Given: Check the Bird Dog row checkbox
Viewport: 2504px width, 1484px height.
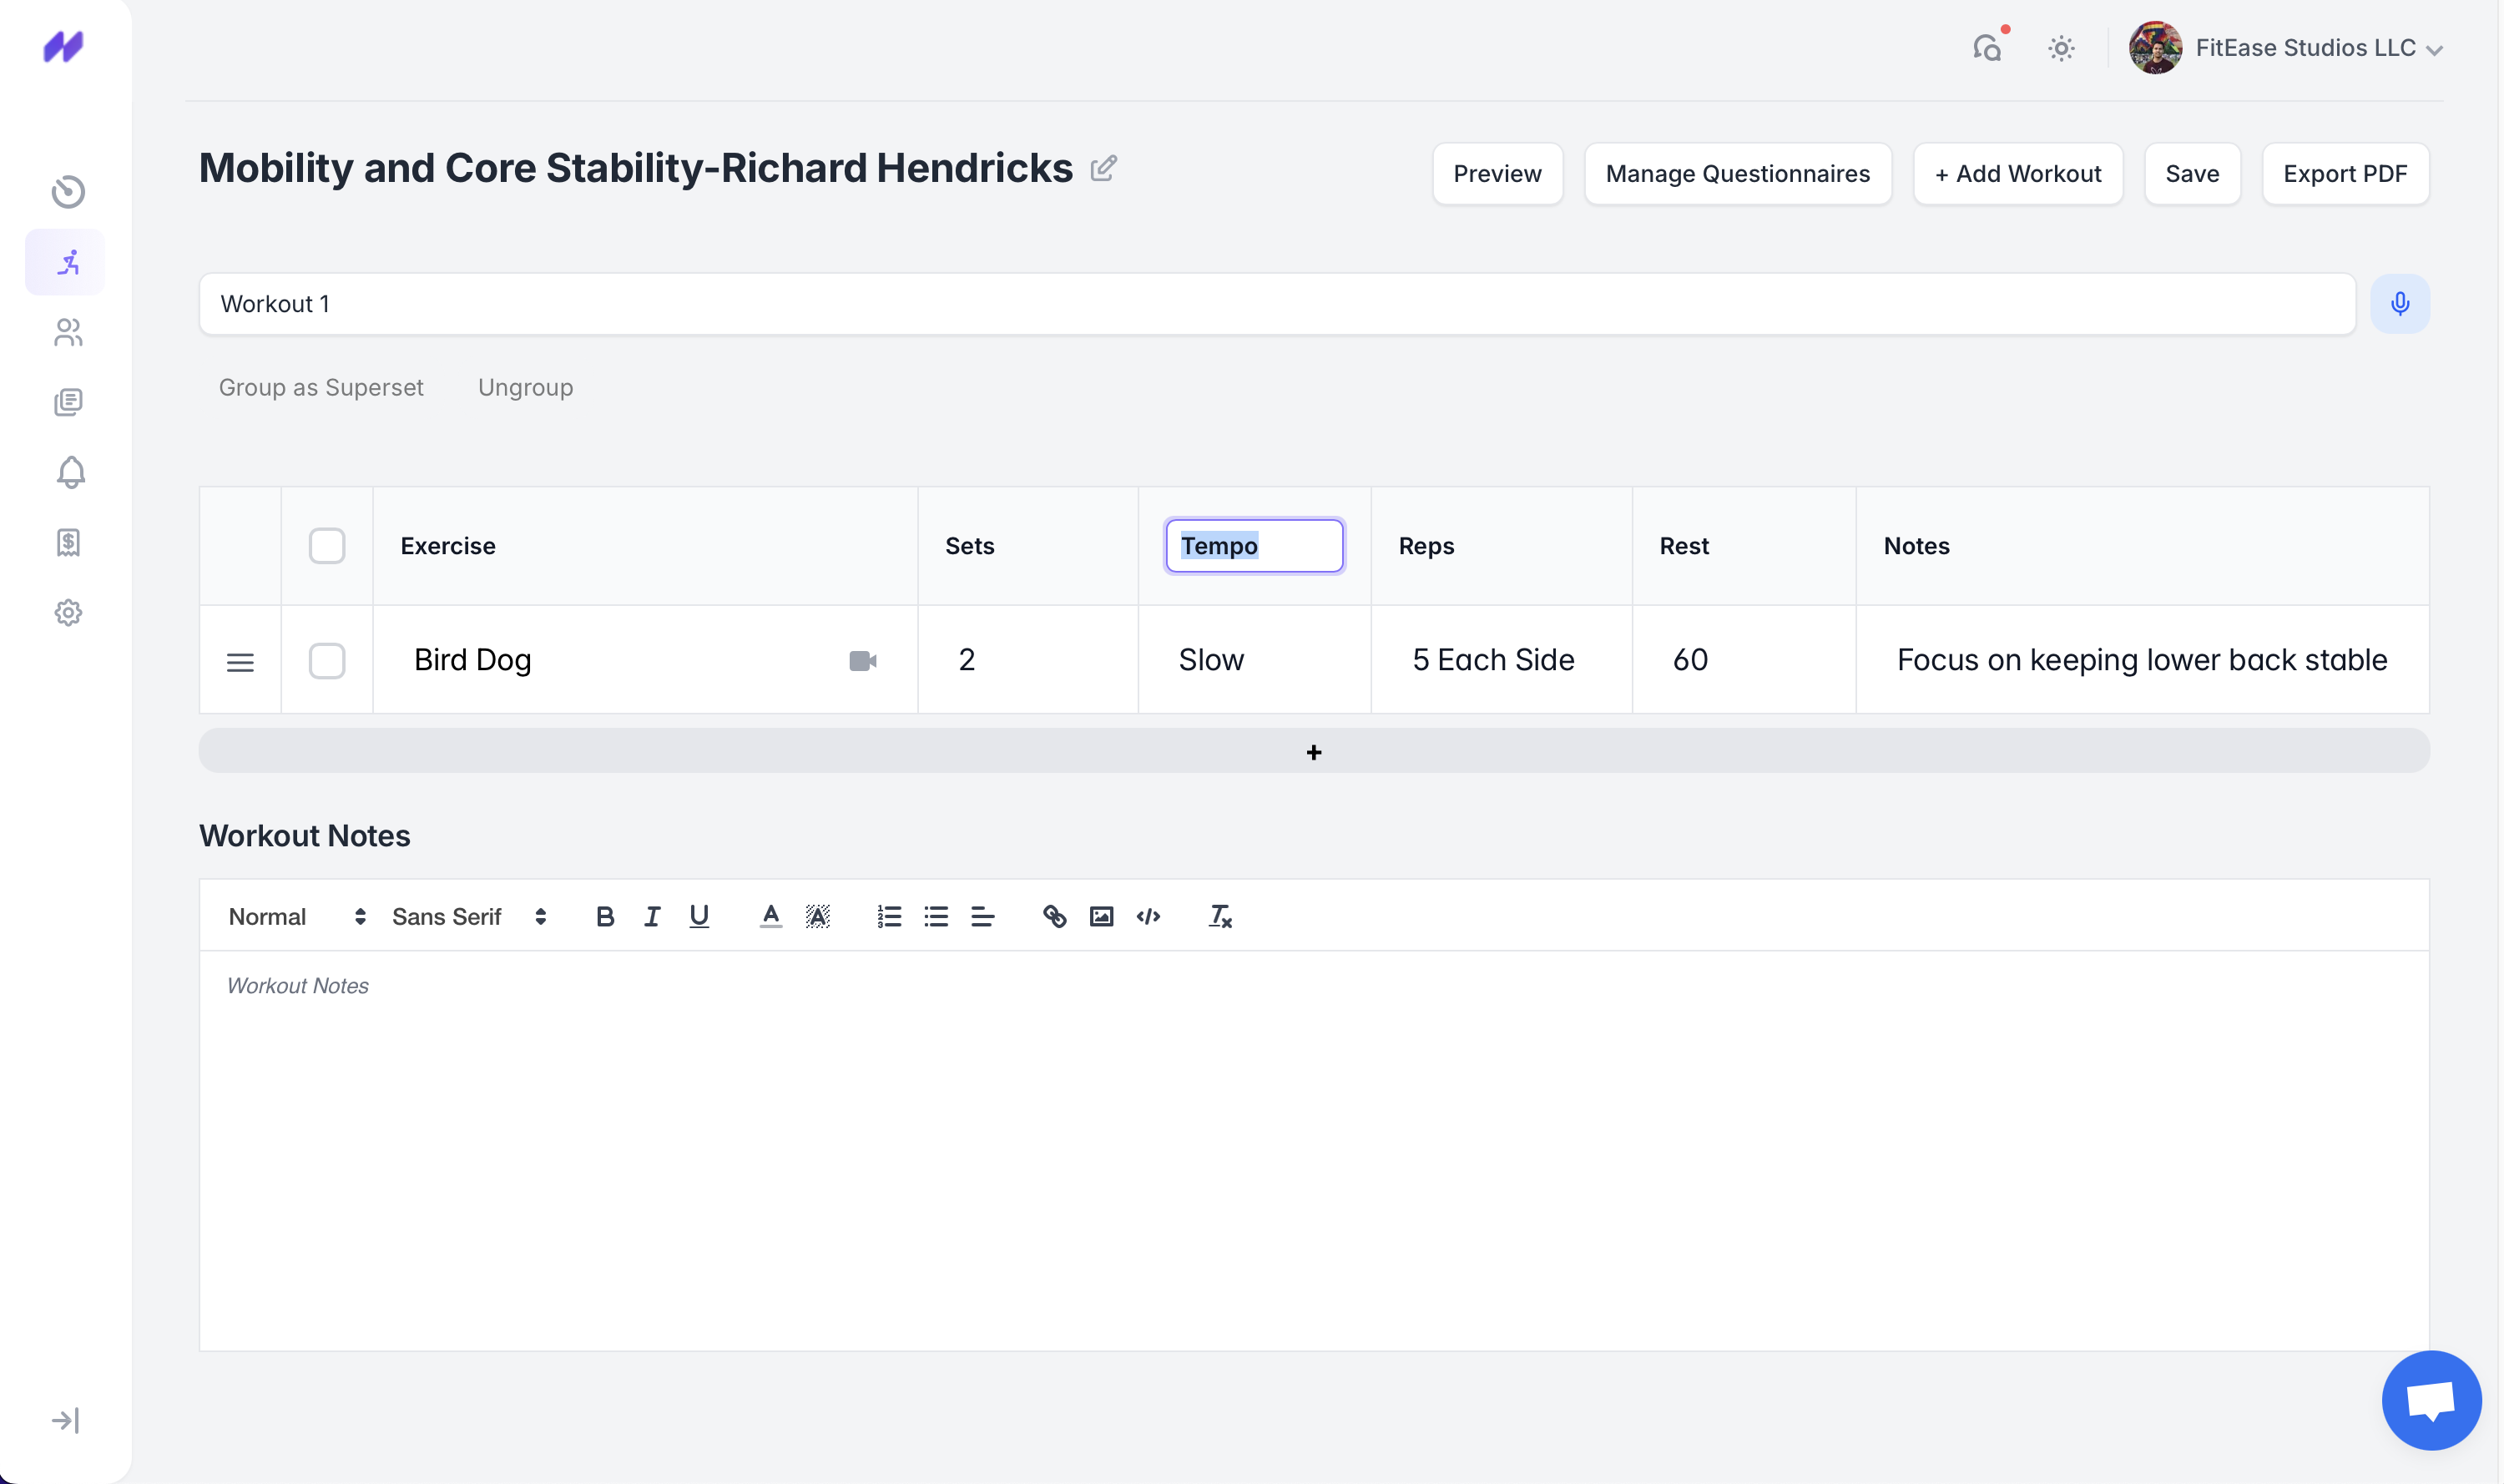Looking at the screenshot, I should pos(326,660).
